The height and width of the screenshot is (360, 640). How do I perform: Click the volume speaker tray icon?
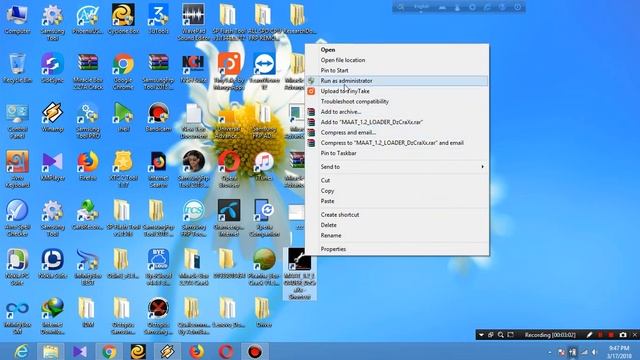pyautogui.click(x=595, y=352)
